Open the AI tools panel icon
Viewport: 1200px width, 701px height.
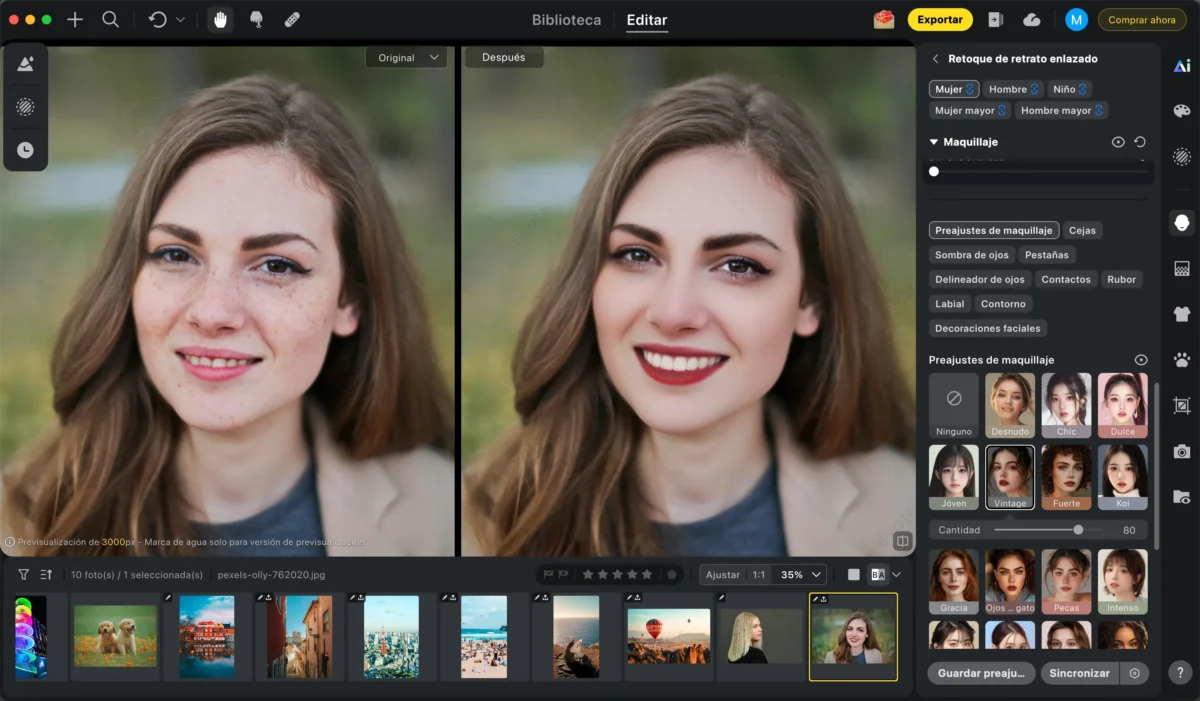(1182, 66)
